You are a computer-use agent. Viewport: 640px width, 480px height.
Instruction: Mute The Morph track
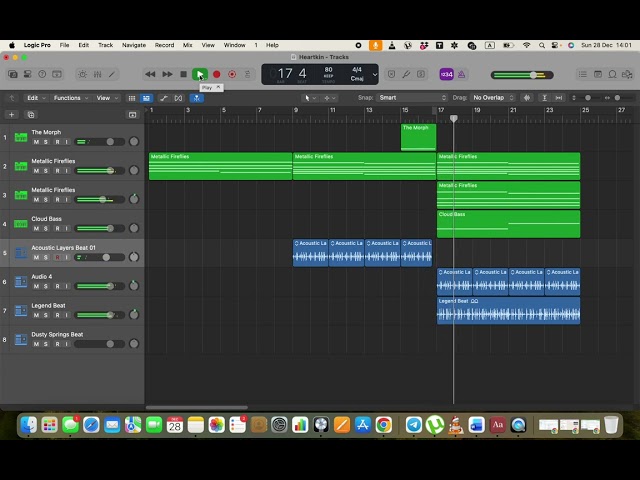[36, 142]
